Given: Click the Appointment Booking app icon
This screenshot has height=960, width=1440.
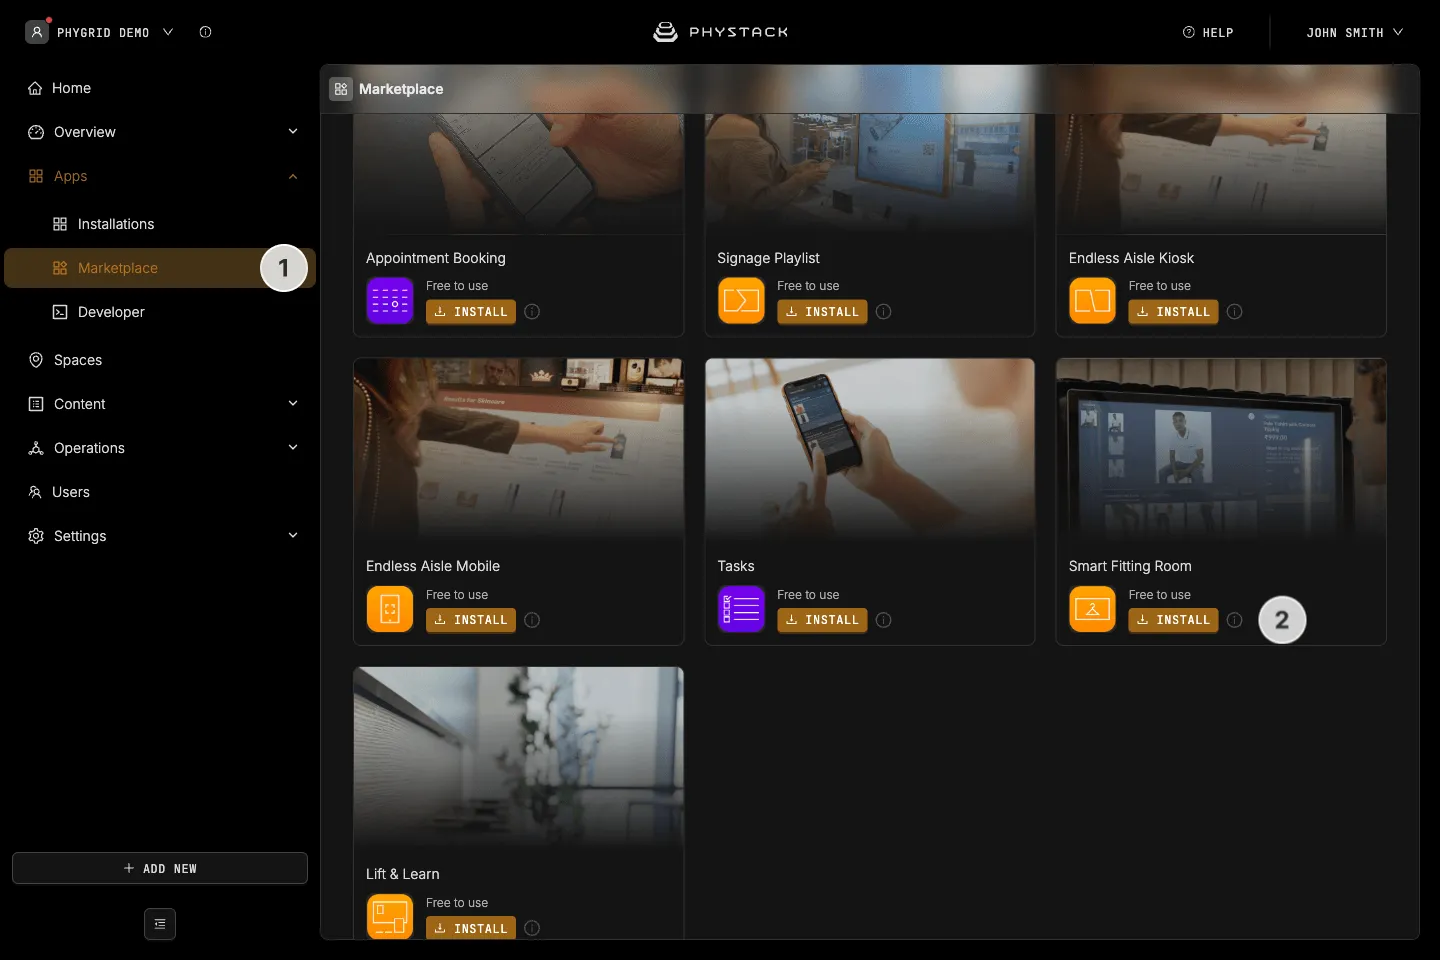Looking at the screenshot, I should tap(390, 301).
